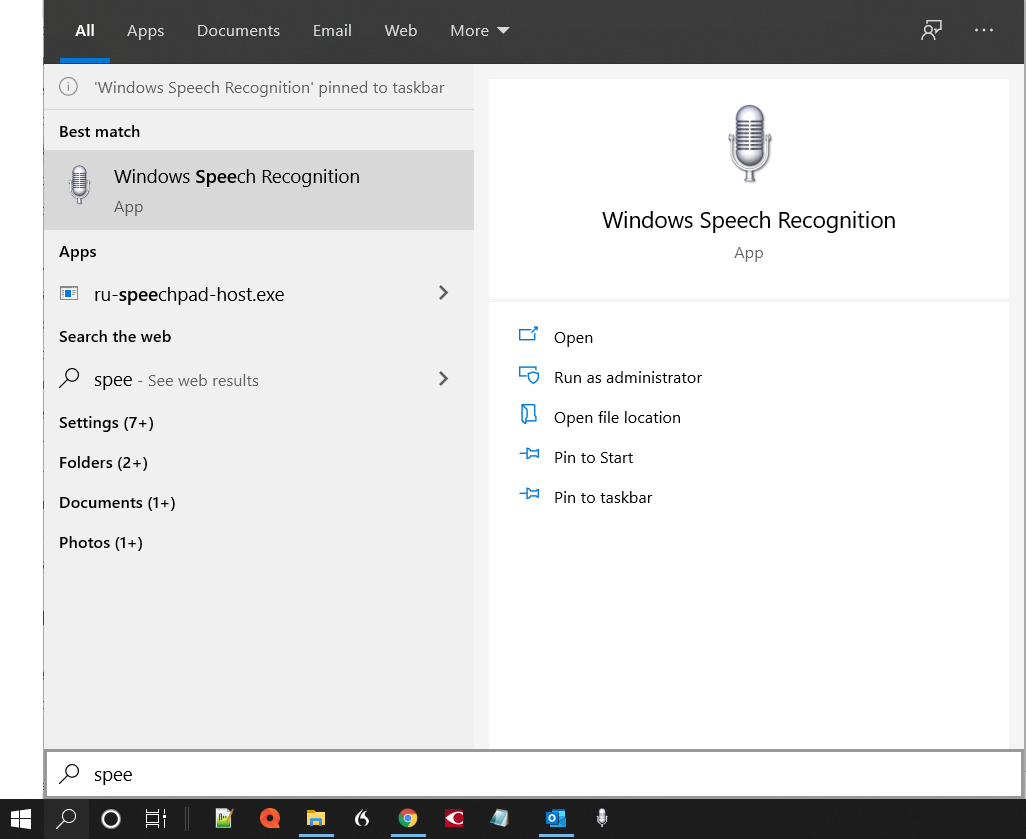This screenshot has height=839, width=1026.
Task: Expand the spee web results arrow
Action: [443, 378]
